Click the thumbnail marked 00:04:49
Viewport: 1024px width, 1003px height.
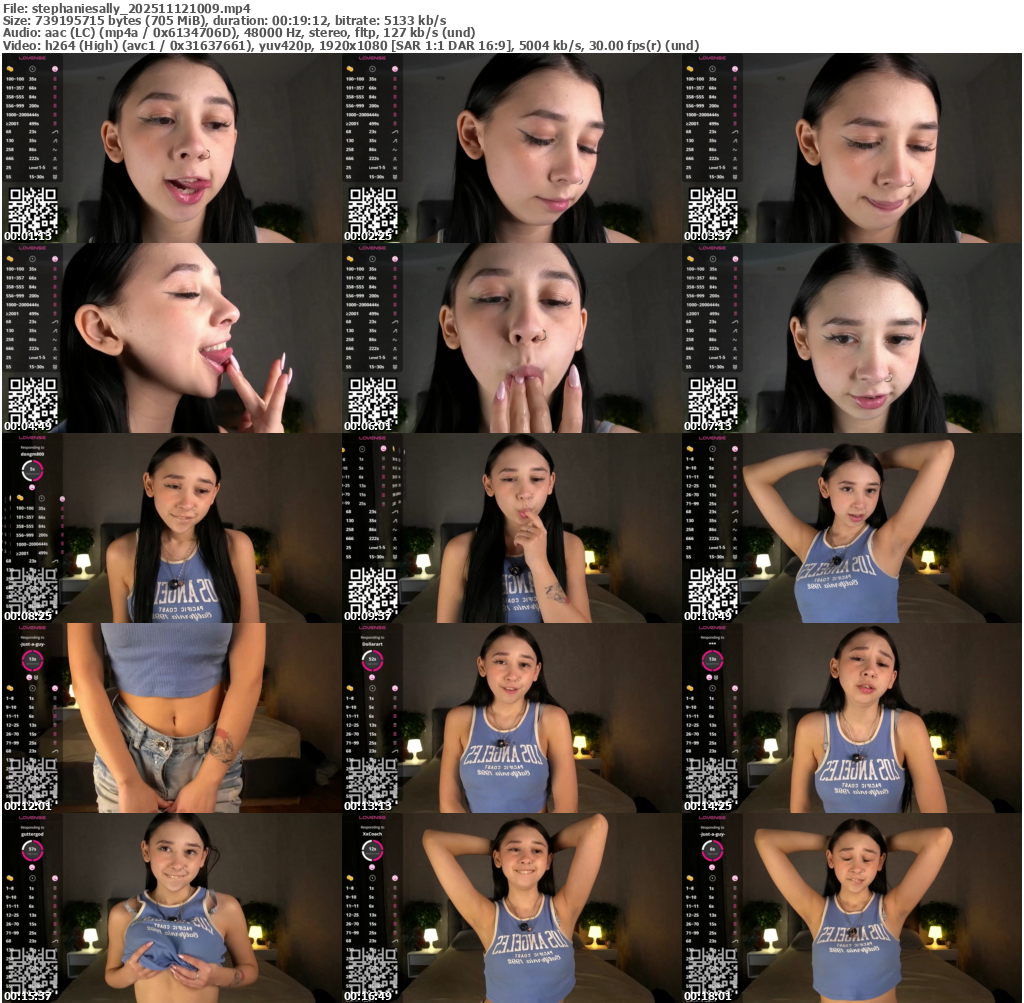tap(171, 338)
